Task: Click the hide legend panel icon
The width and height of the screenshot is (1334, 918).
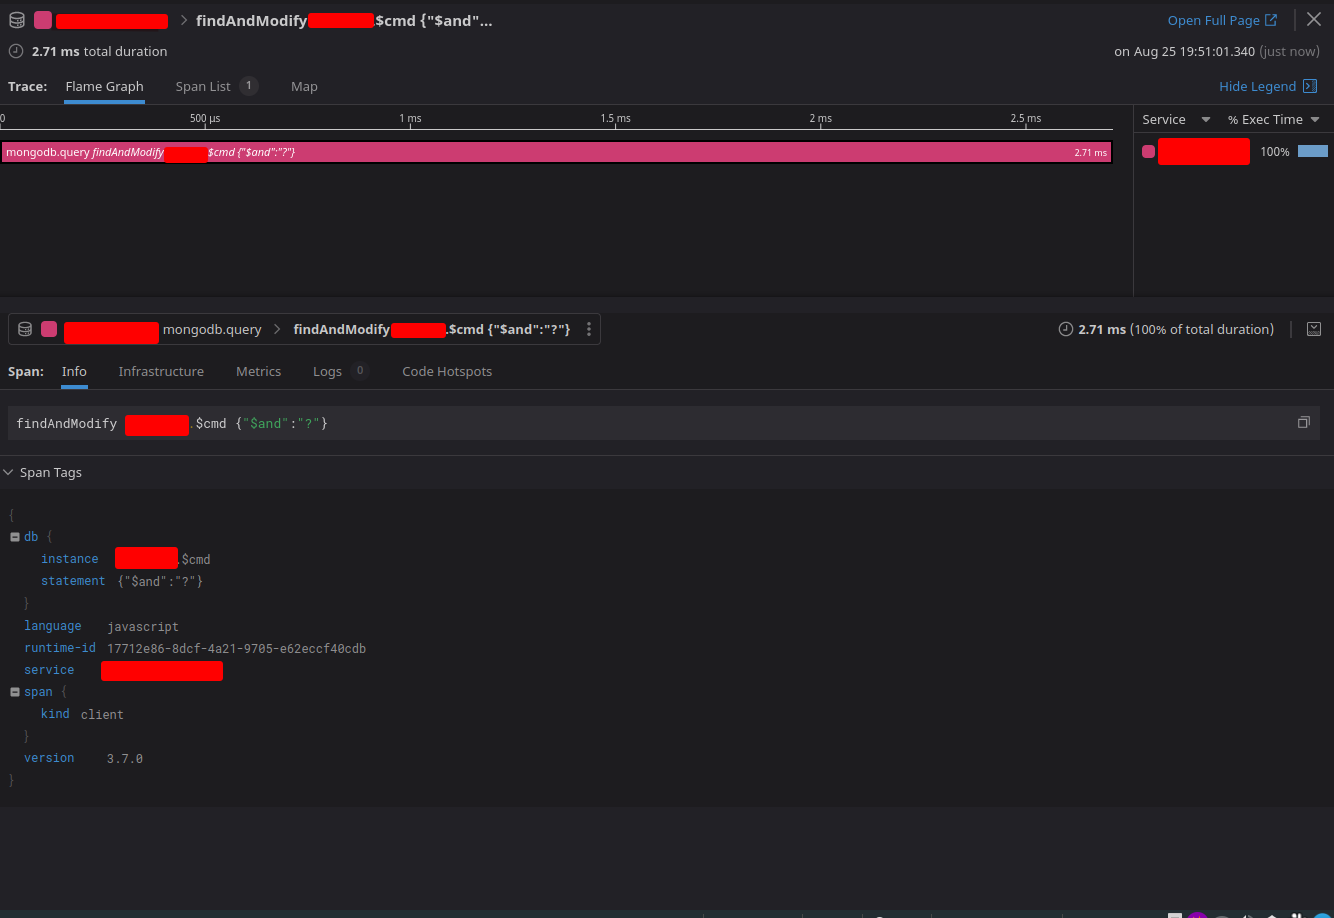Action: 1310,87
